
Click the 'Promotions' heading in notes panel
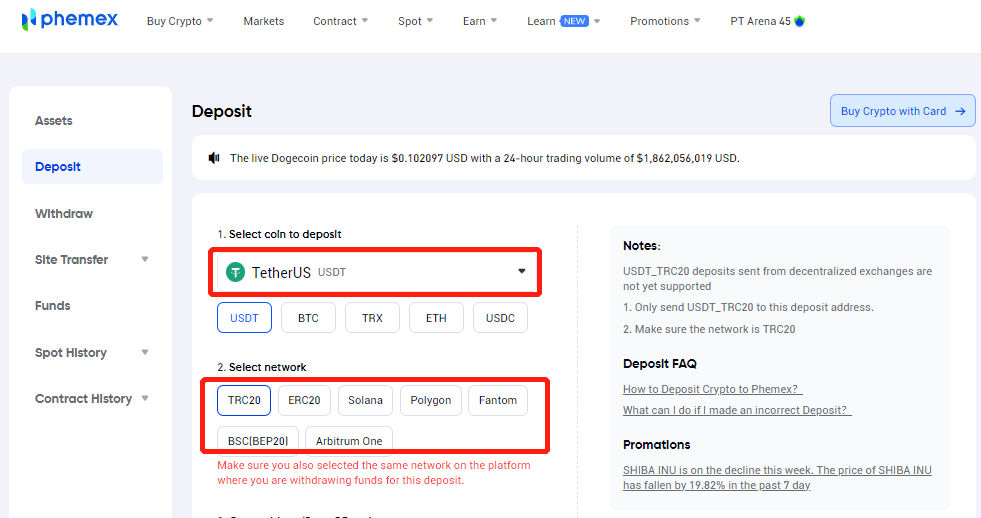coord(656,445)
